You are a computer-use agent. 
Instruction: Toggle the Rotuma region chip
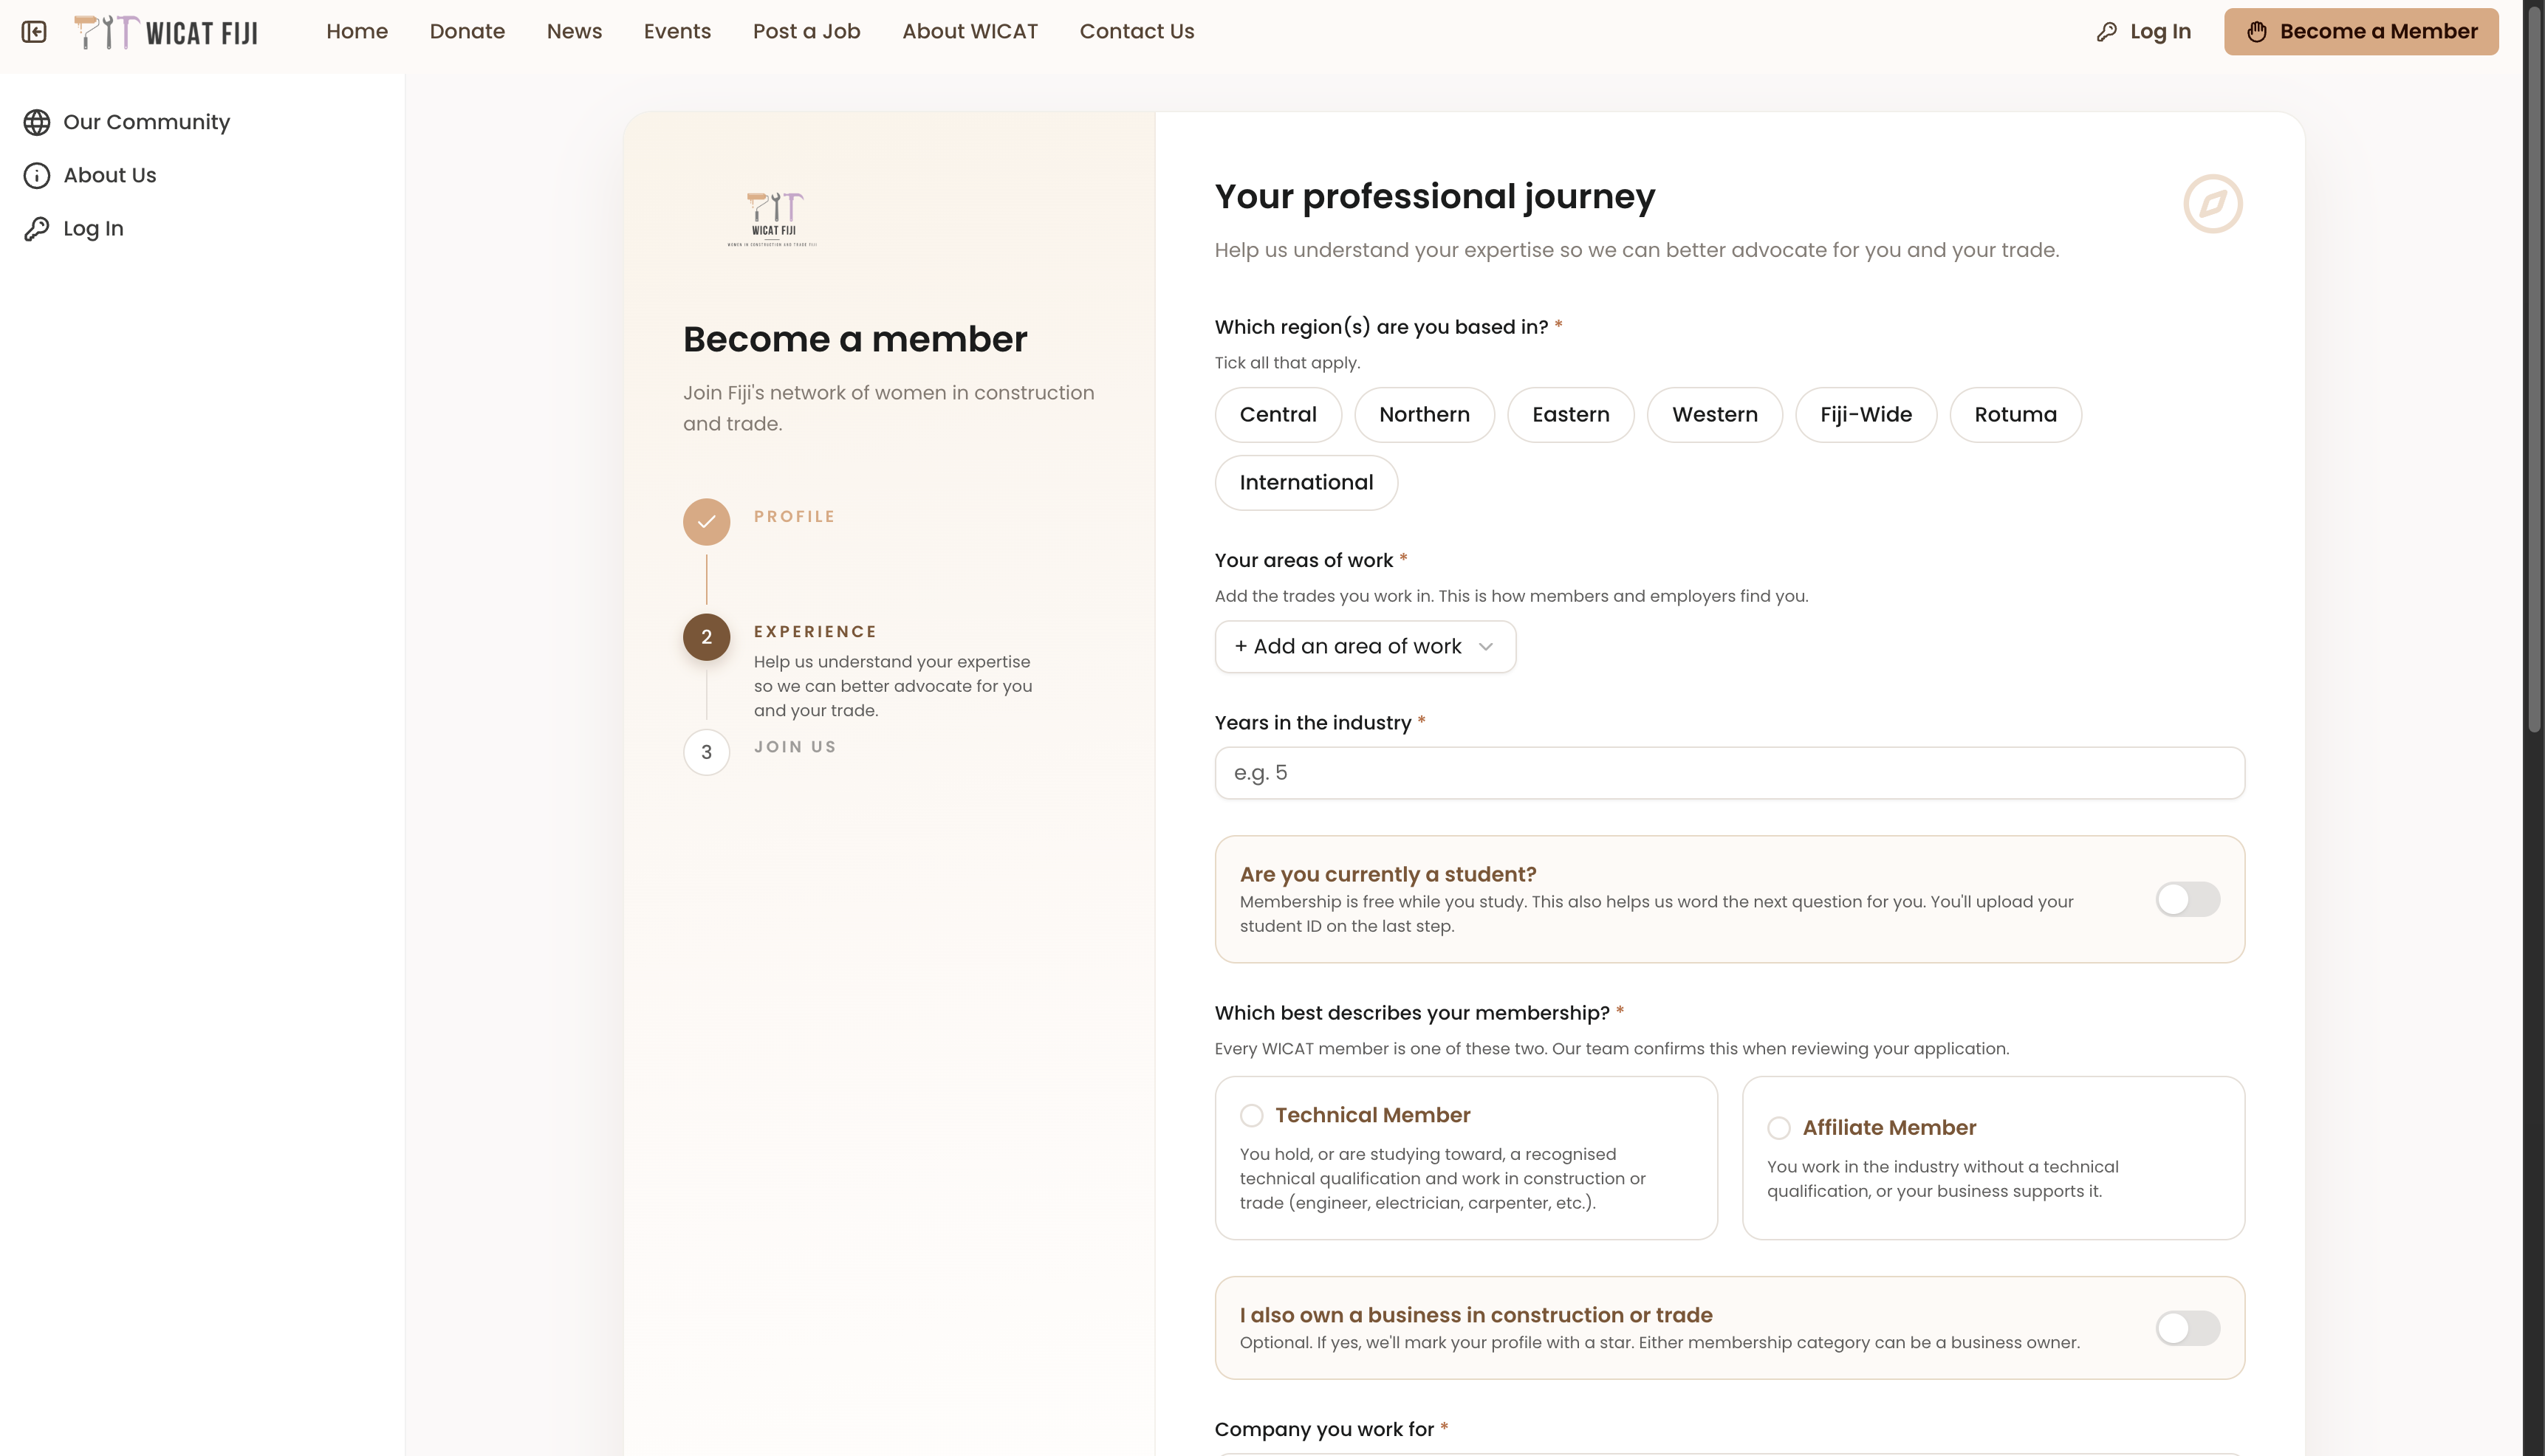(2015, 415)
